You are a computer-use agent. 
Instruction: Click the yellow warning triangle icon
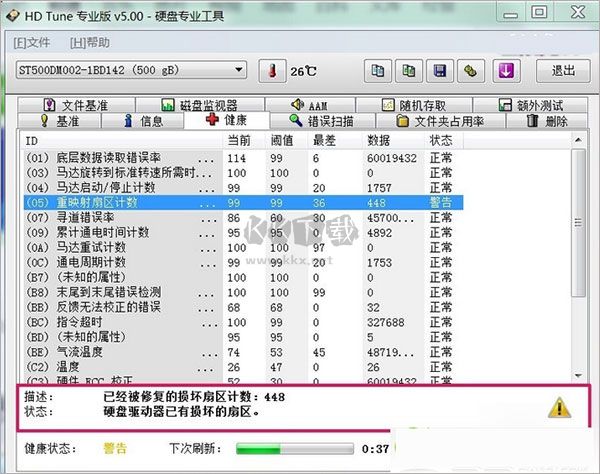click(x=559, y=408)
